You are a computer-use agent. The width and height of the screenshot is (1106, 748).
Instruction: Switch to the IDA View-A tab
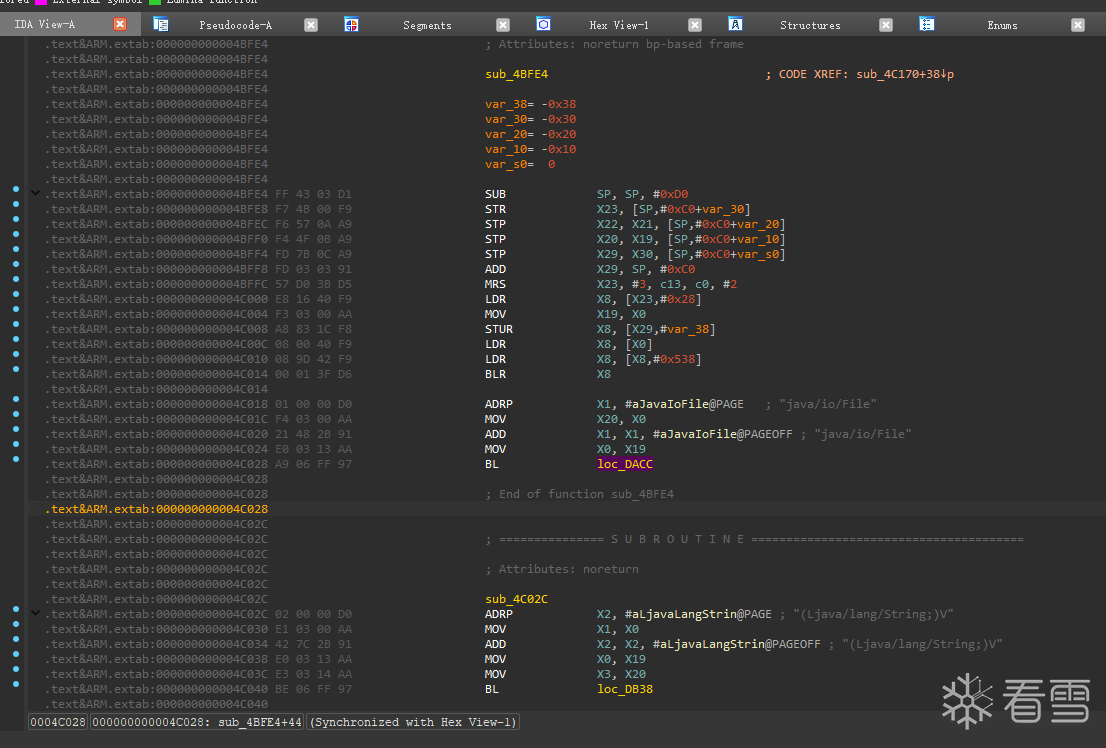44,25
